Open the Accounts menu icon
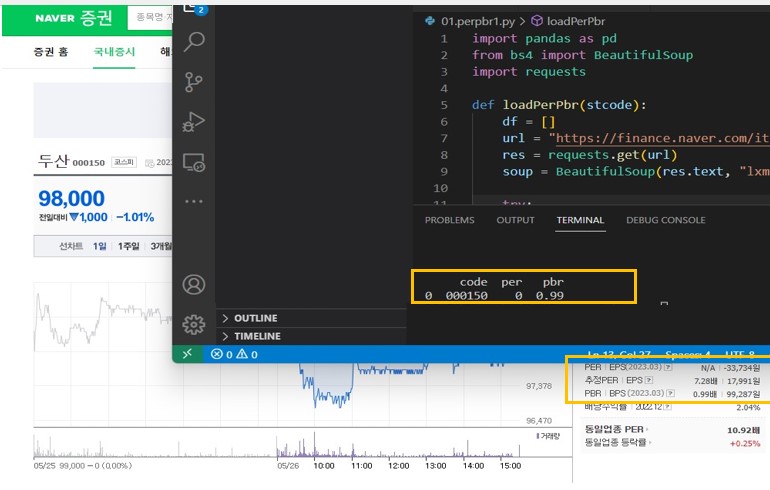 tap(194, 284)
